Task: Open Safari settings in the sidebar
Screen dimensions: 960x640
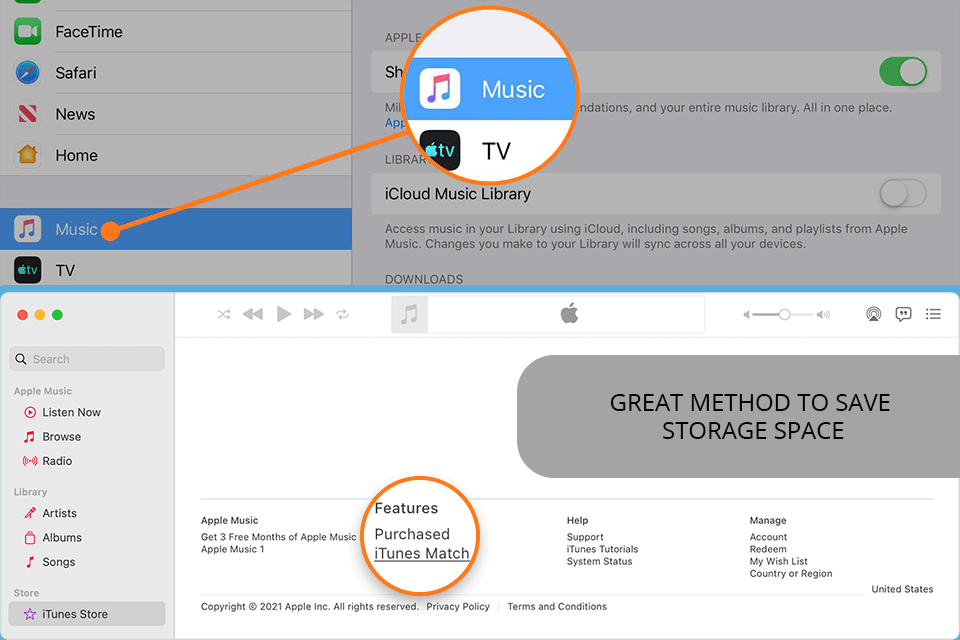Action: [x=176, y=73]
